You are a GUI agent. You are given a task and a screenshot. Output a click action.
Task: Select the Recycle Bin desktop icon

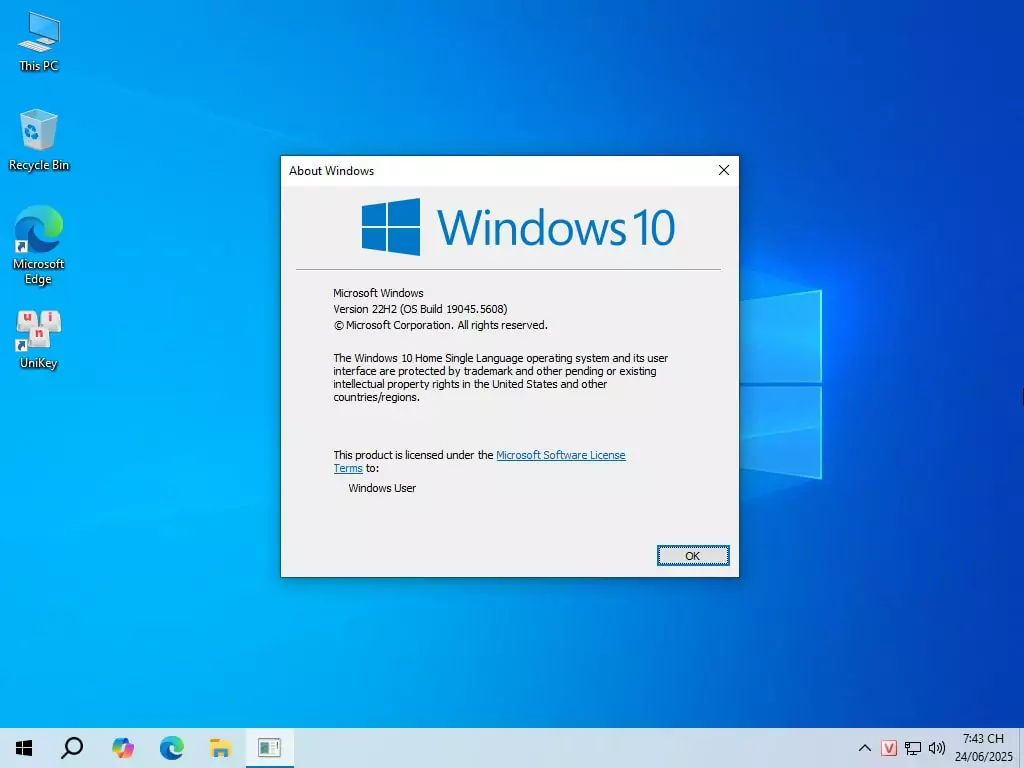pyautogui.click(x=39, y=140)
